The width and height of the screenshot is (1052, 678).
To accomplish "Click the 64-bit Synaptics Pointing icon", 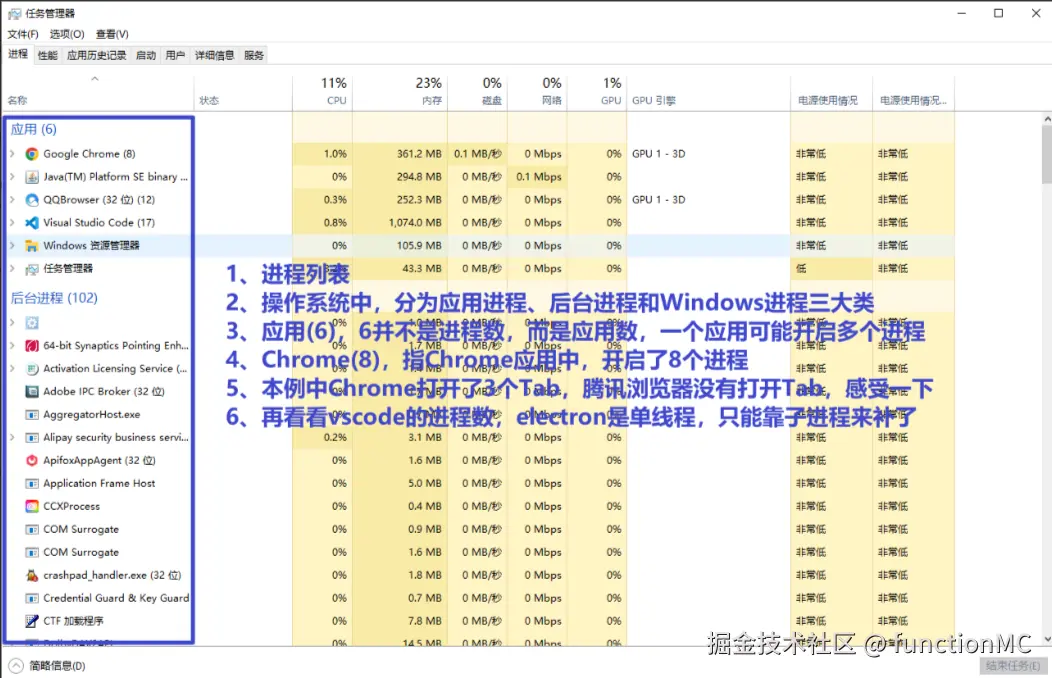I will click(x=32, y=346).
